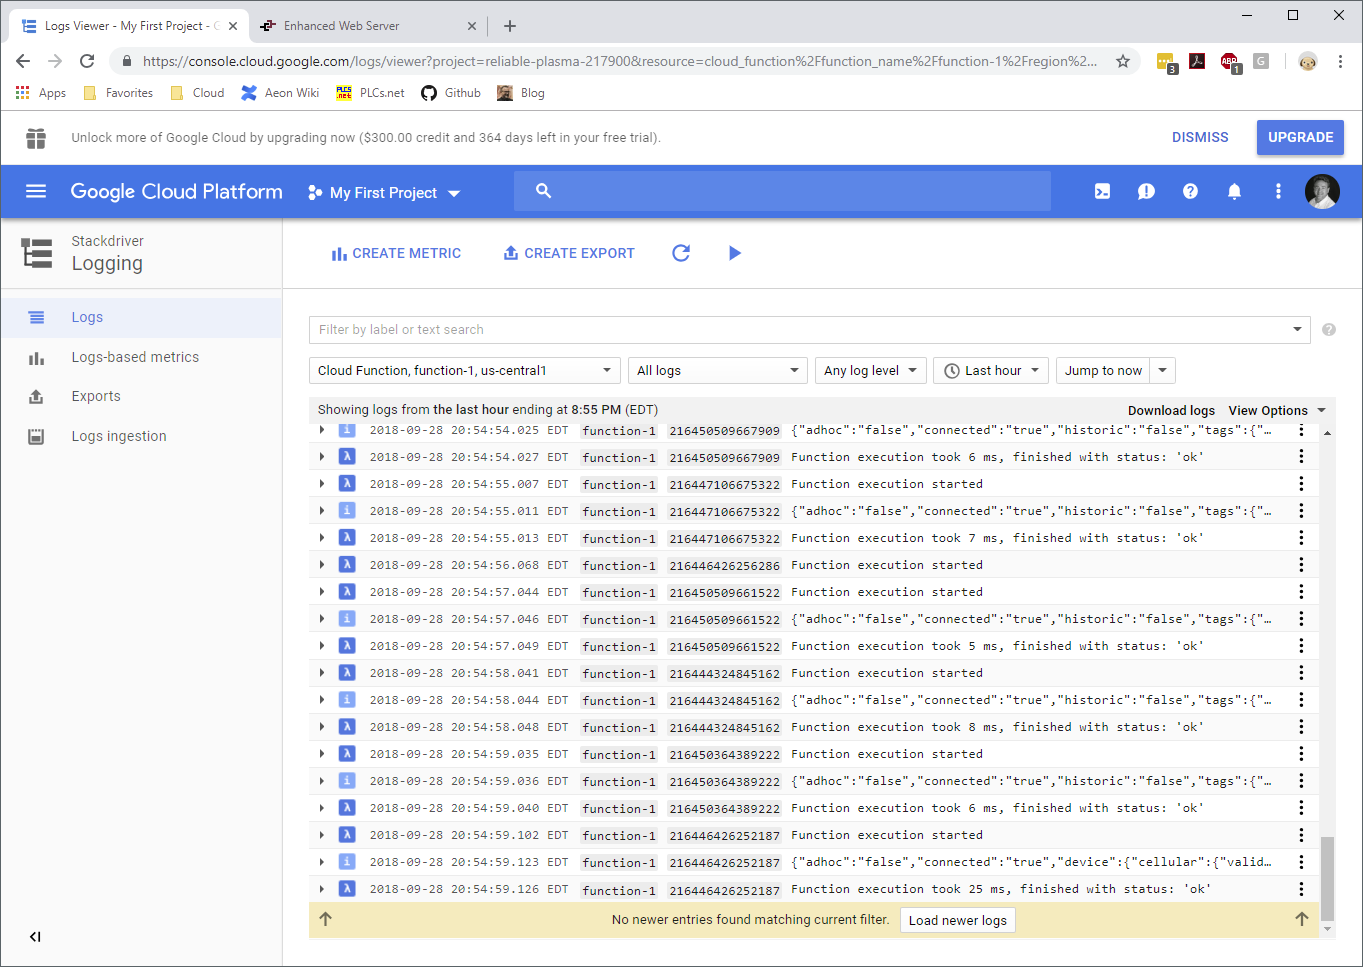
Task: Expand the 20:54:57.044 log entry
Action: point(322,591)
